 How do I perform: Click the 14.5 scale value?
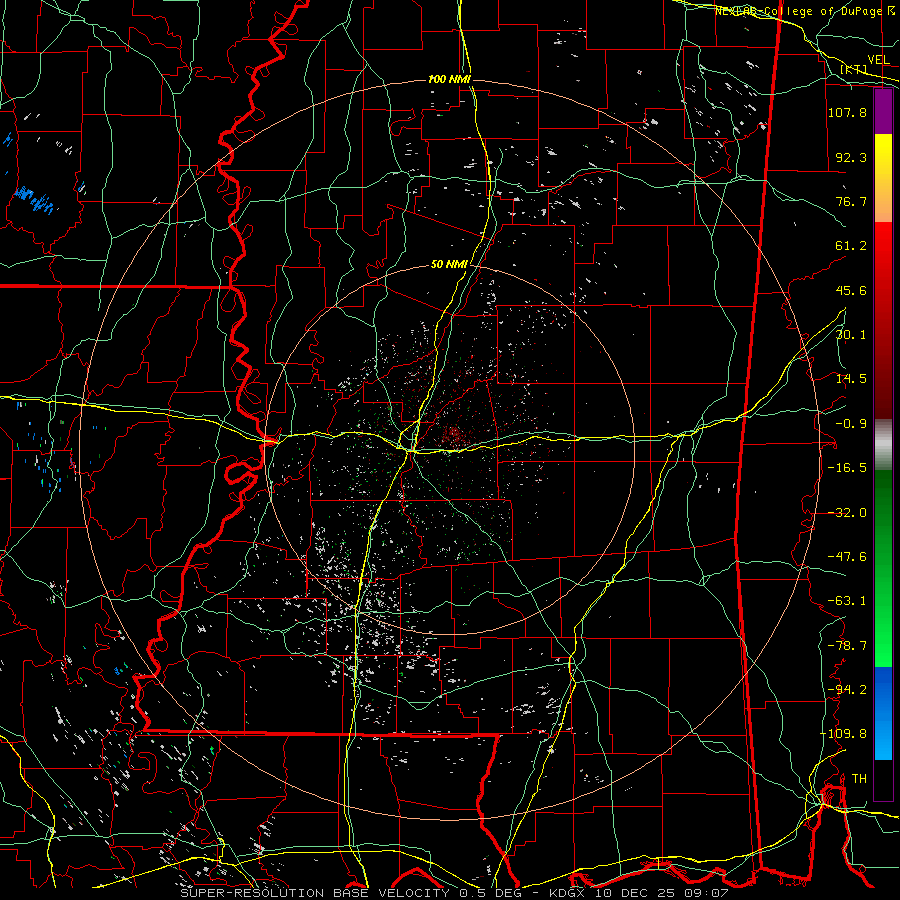(851, 379)
